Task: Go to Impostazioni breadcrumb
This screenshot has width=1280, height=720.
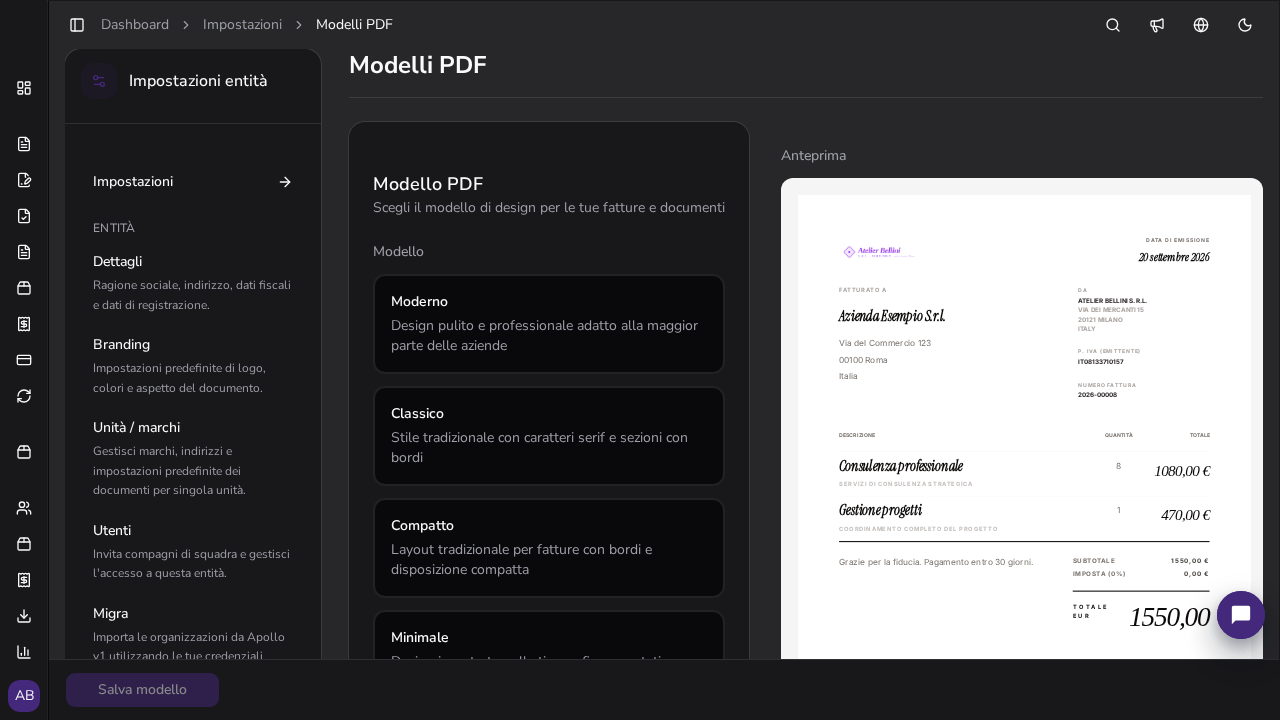Action: [x=242, y=25]
